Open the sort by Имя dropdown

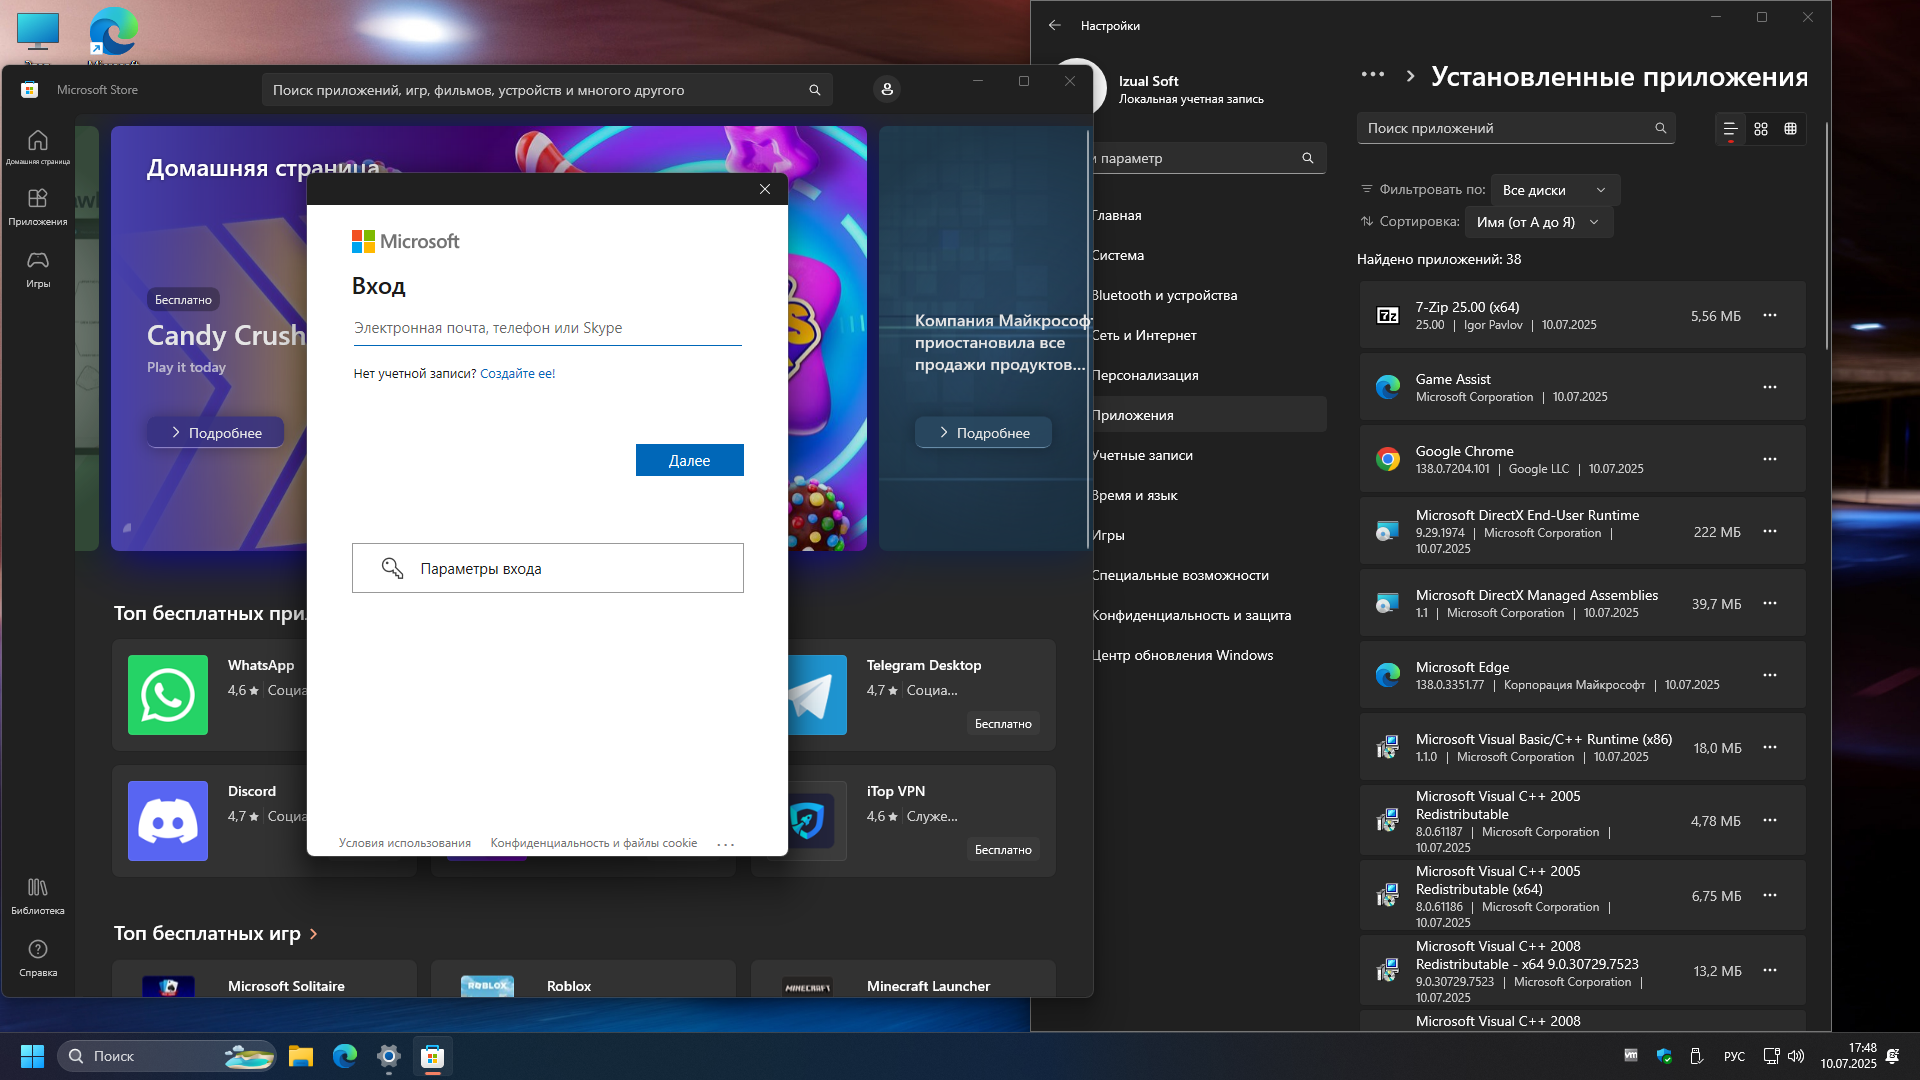click(x=1538, y=222)
